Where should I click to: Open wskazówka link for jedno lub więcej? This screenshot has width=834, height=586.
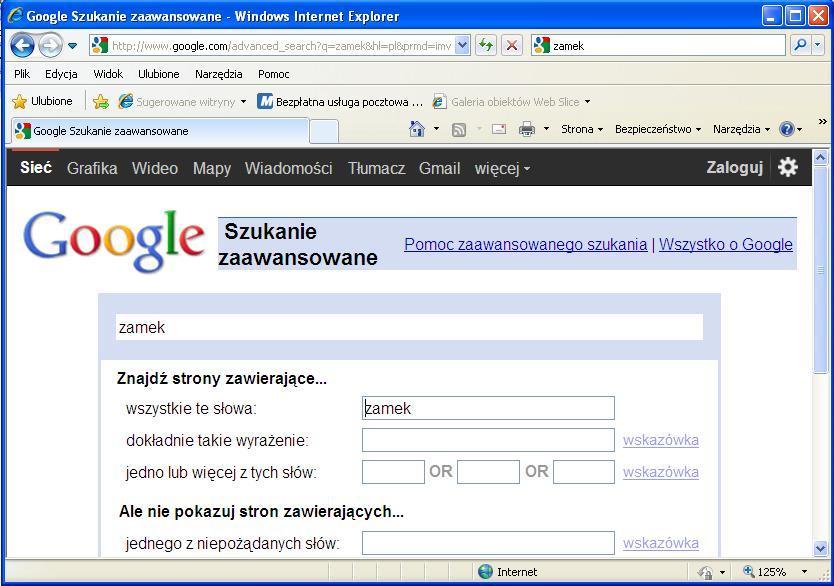pyautogui.click(x=661, y=472)
